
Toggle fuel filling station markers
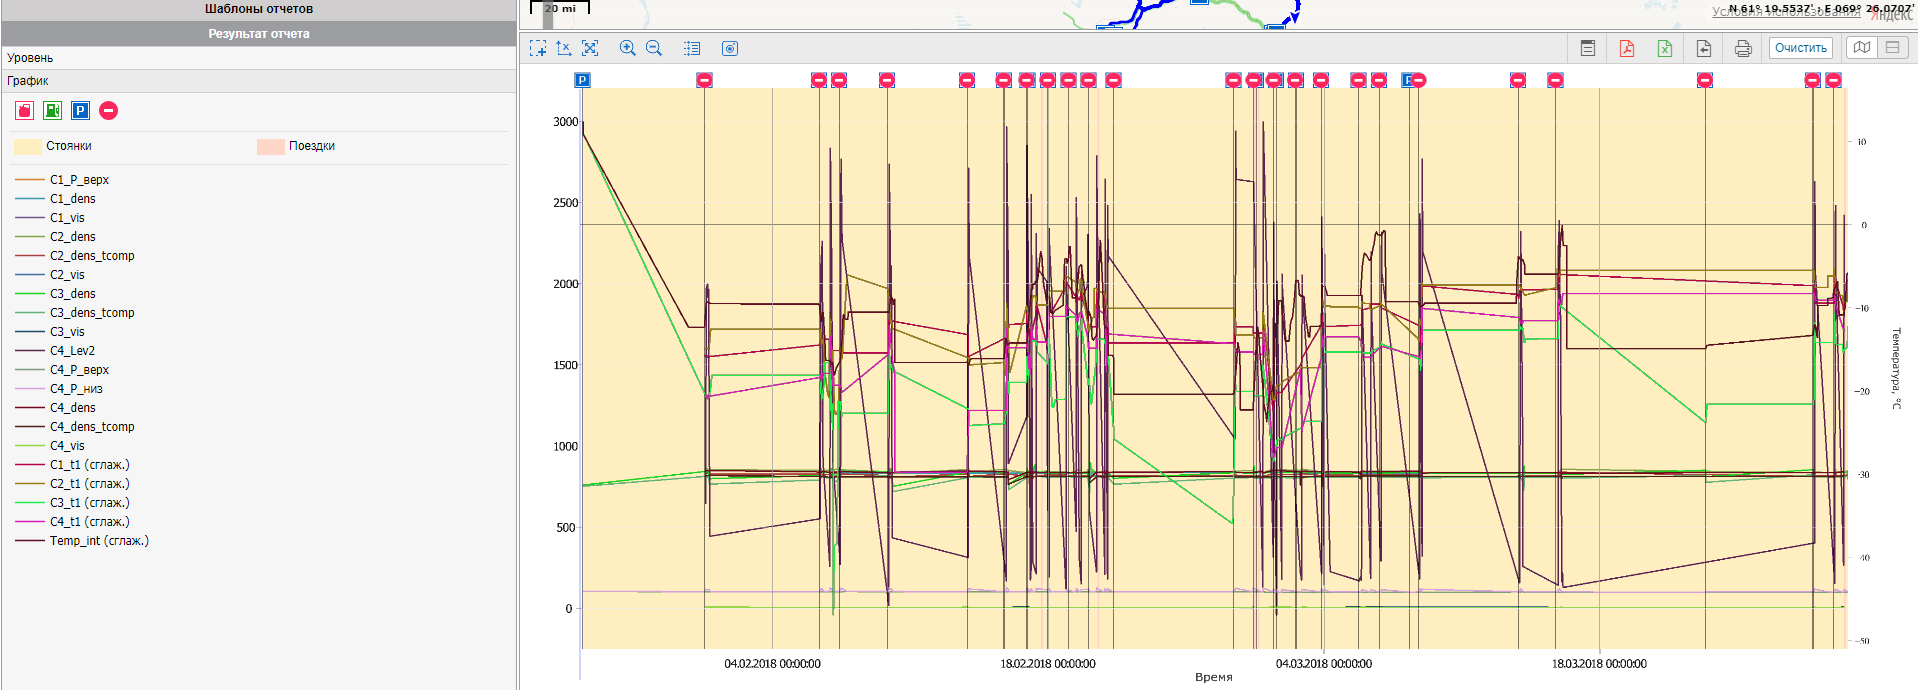point(53,111)
